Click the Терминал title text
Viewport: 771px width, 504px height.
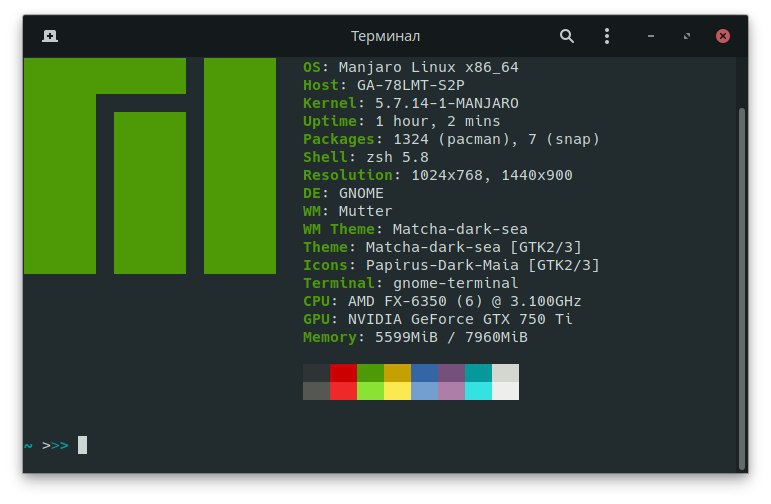[385, 36]
